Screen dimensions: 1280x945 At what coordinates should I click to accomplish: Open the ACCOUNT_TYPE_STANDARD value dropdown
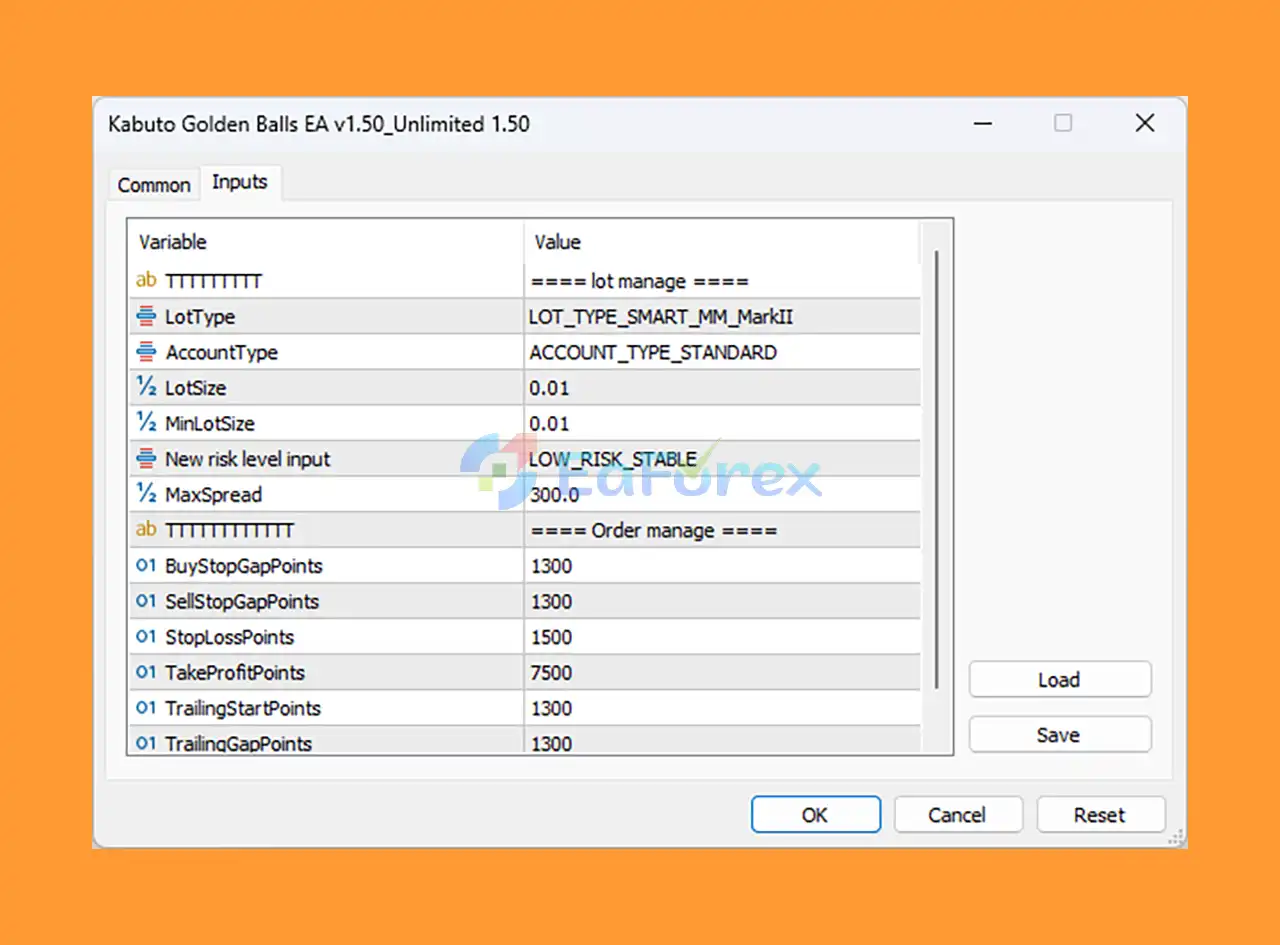[x=722, y=352]
